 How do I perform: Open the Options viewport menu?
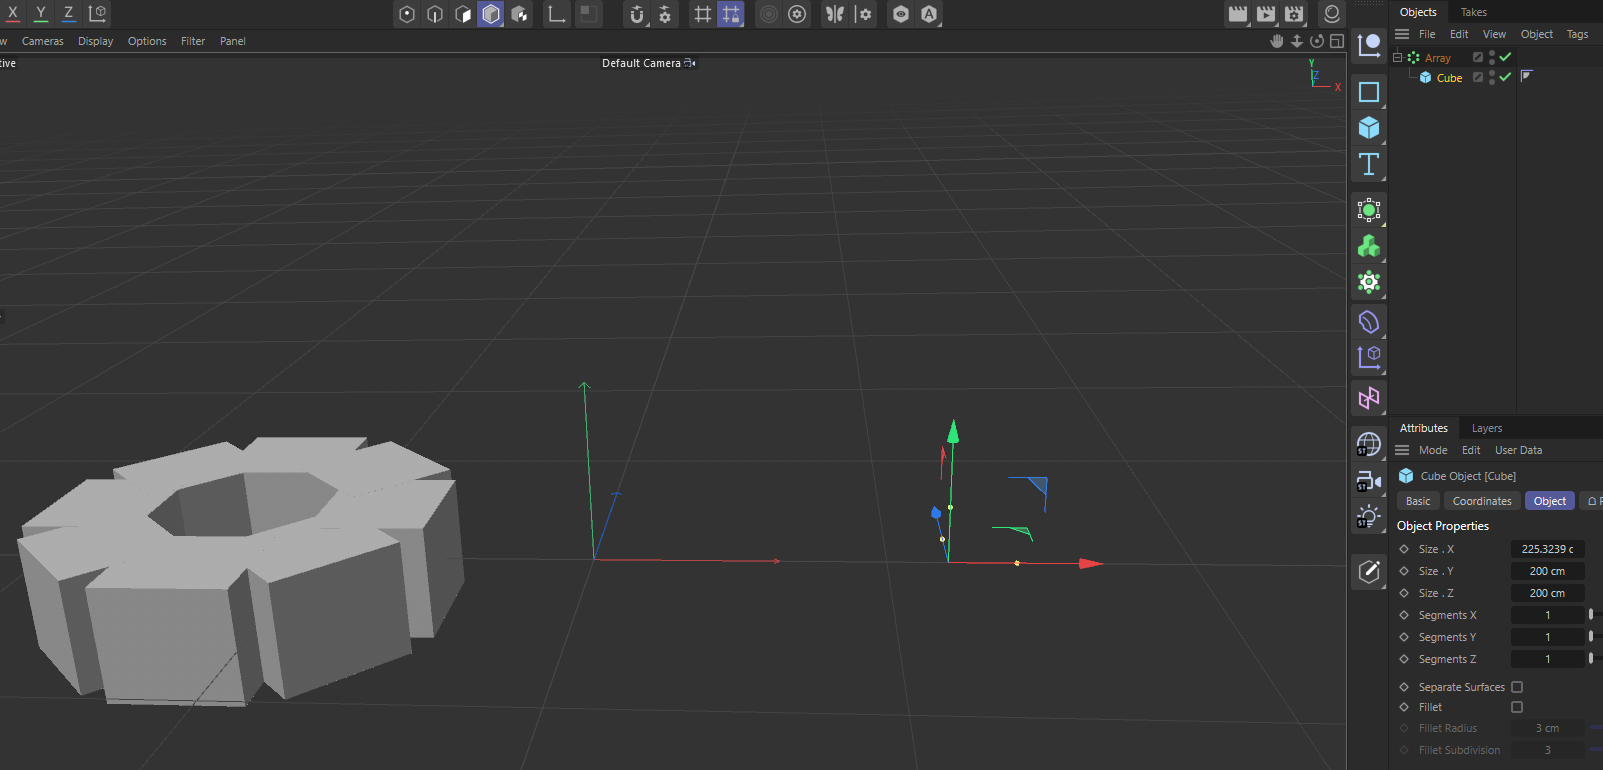coord(147,41)
